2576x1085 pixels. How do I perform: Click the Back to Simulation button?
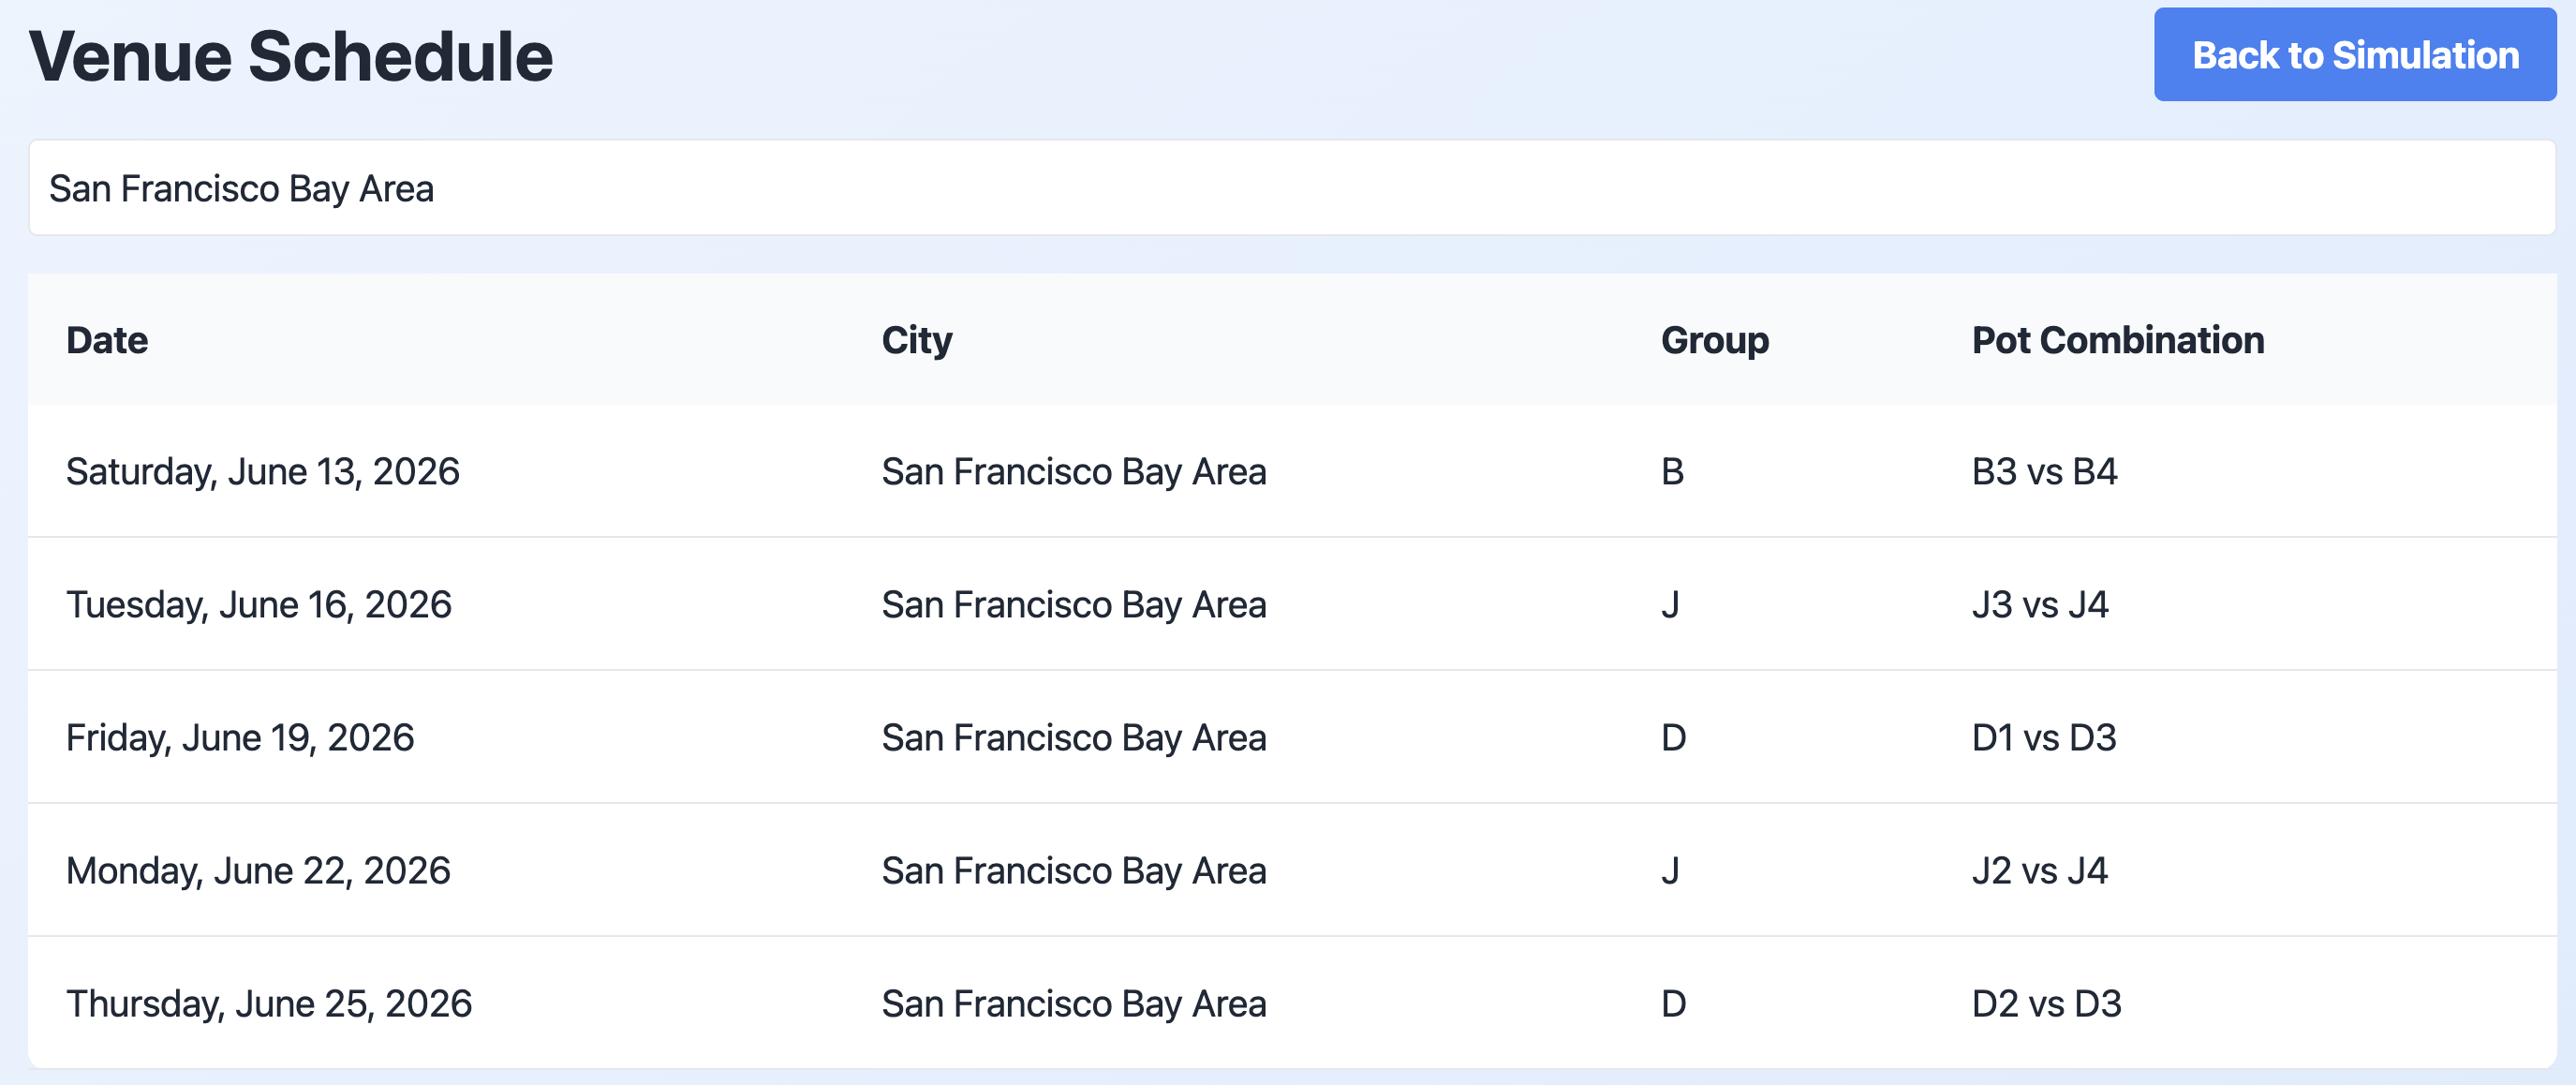pos(2354,55)
